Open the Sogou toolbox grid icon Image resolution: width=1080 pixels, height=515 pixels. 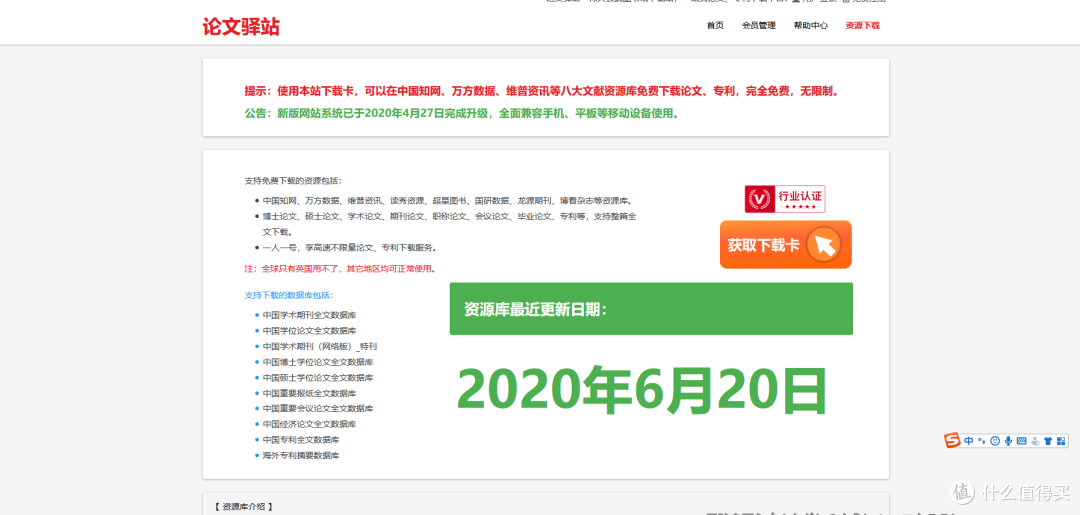1061,441
